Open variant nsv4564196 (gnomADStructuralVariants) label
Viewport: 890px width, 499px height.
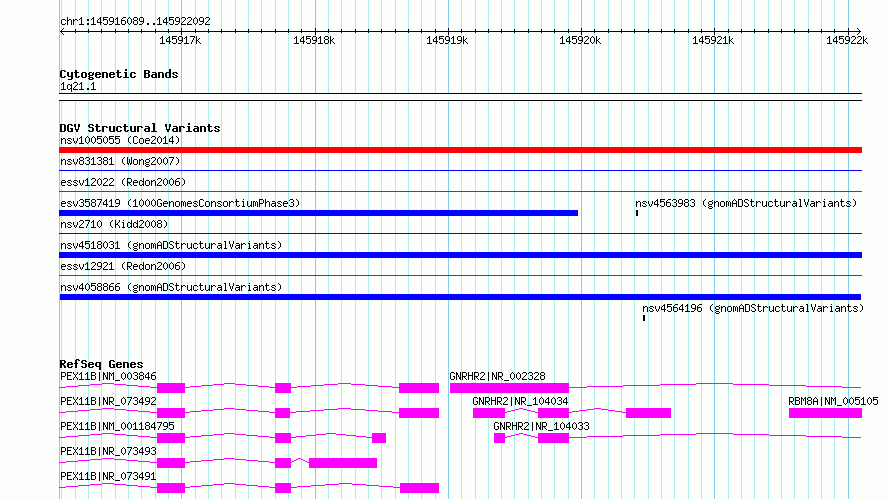(x=753, y=308)
